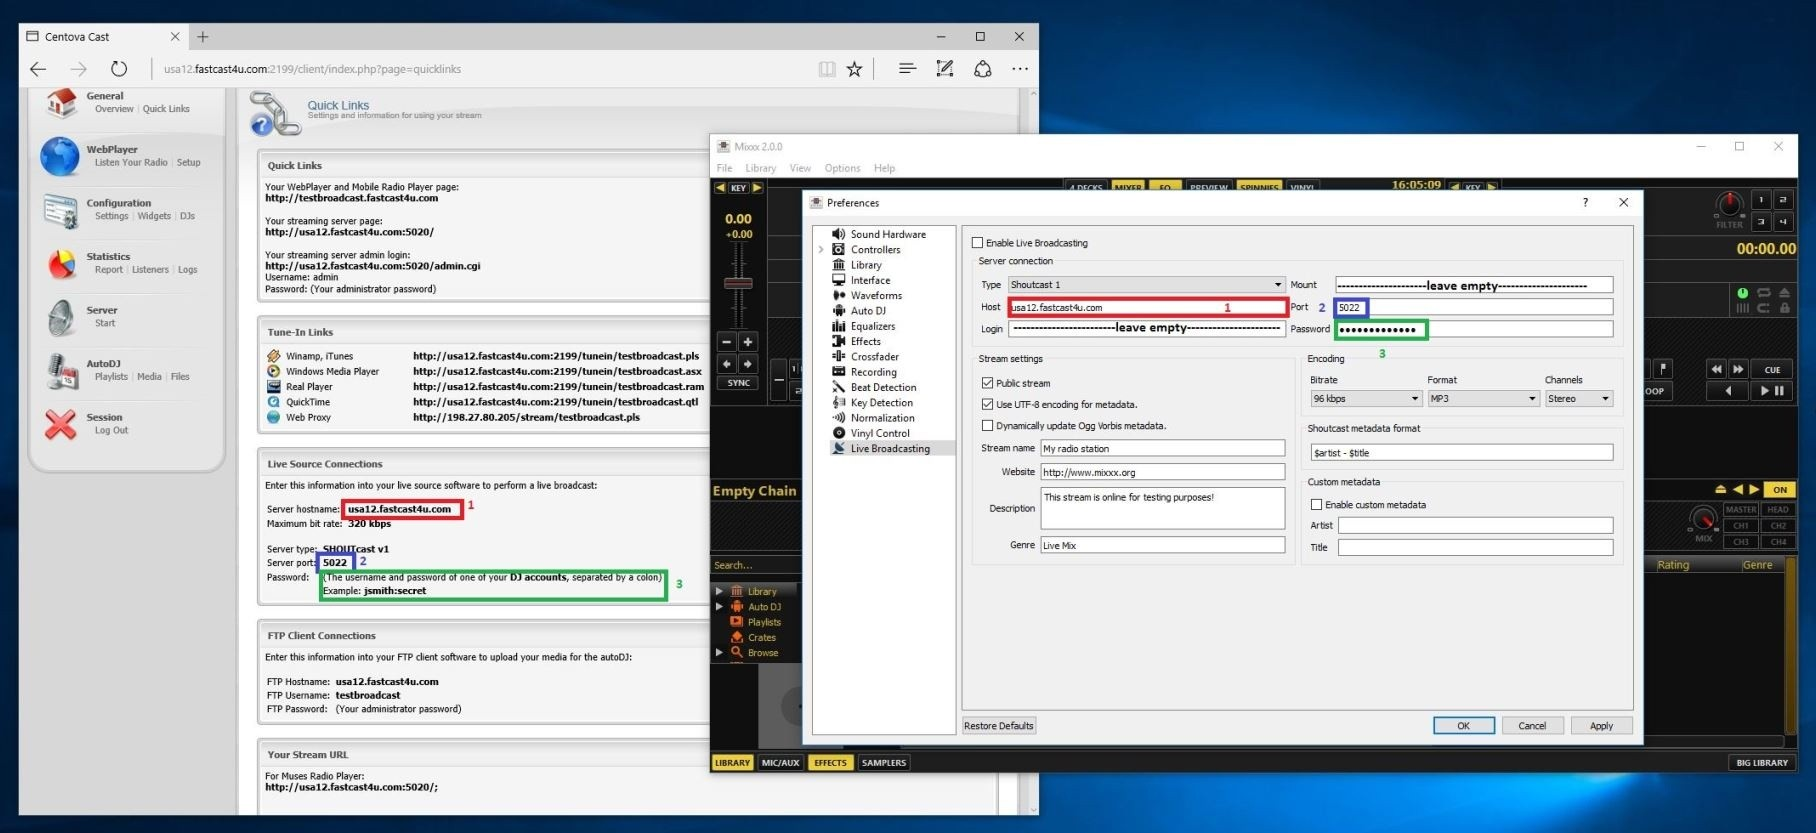Screen dimensions: 1816x833
Task: Check Enable custom metadata box
Action: [x=1316, y=505]
